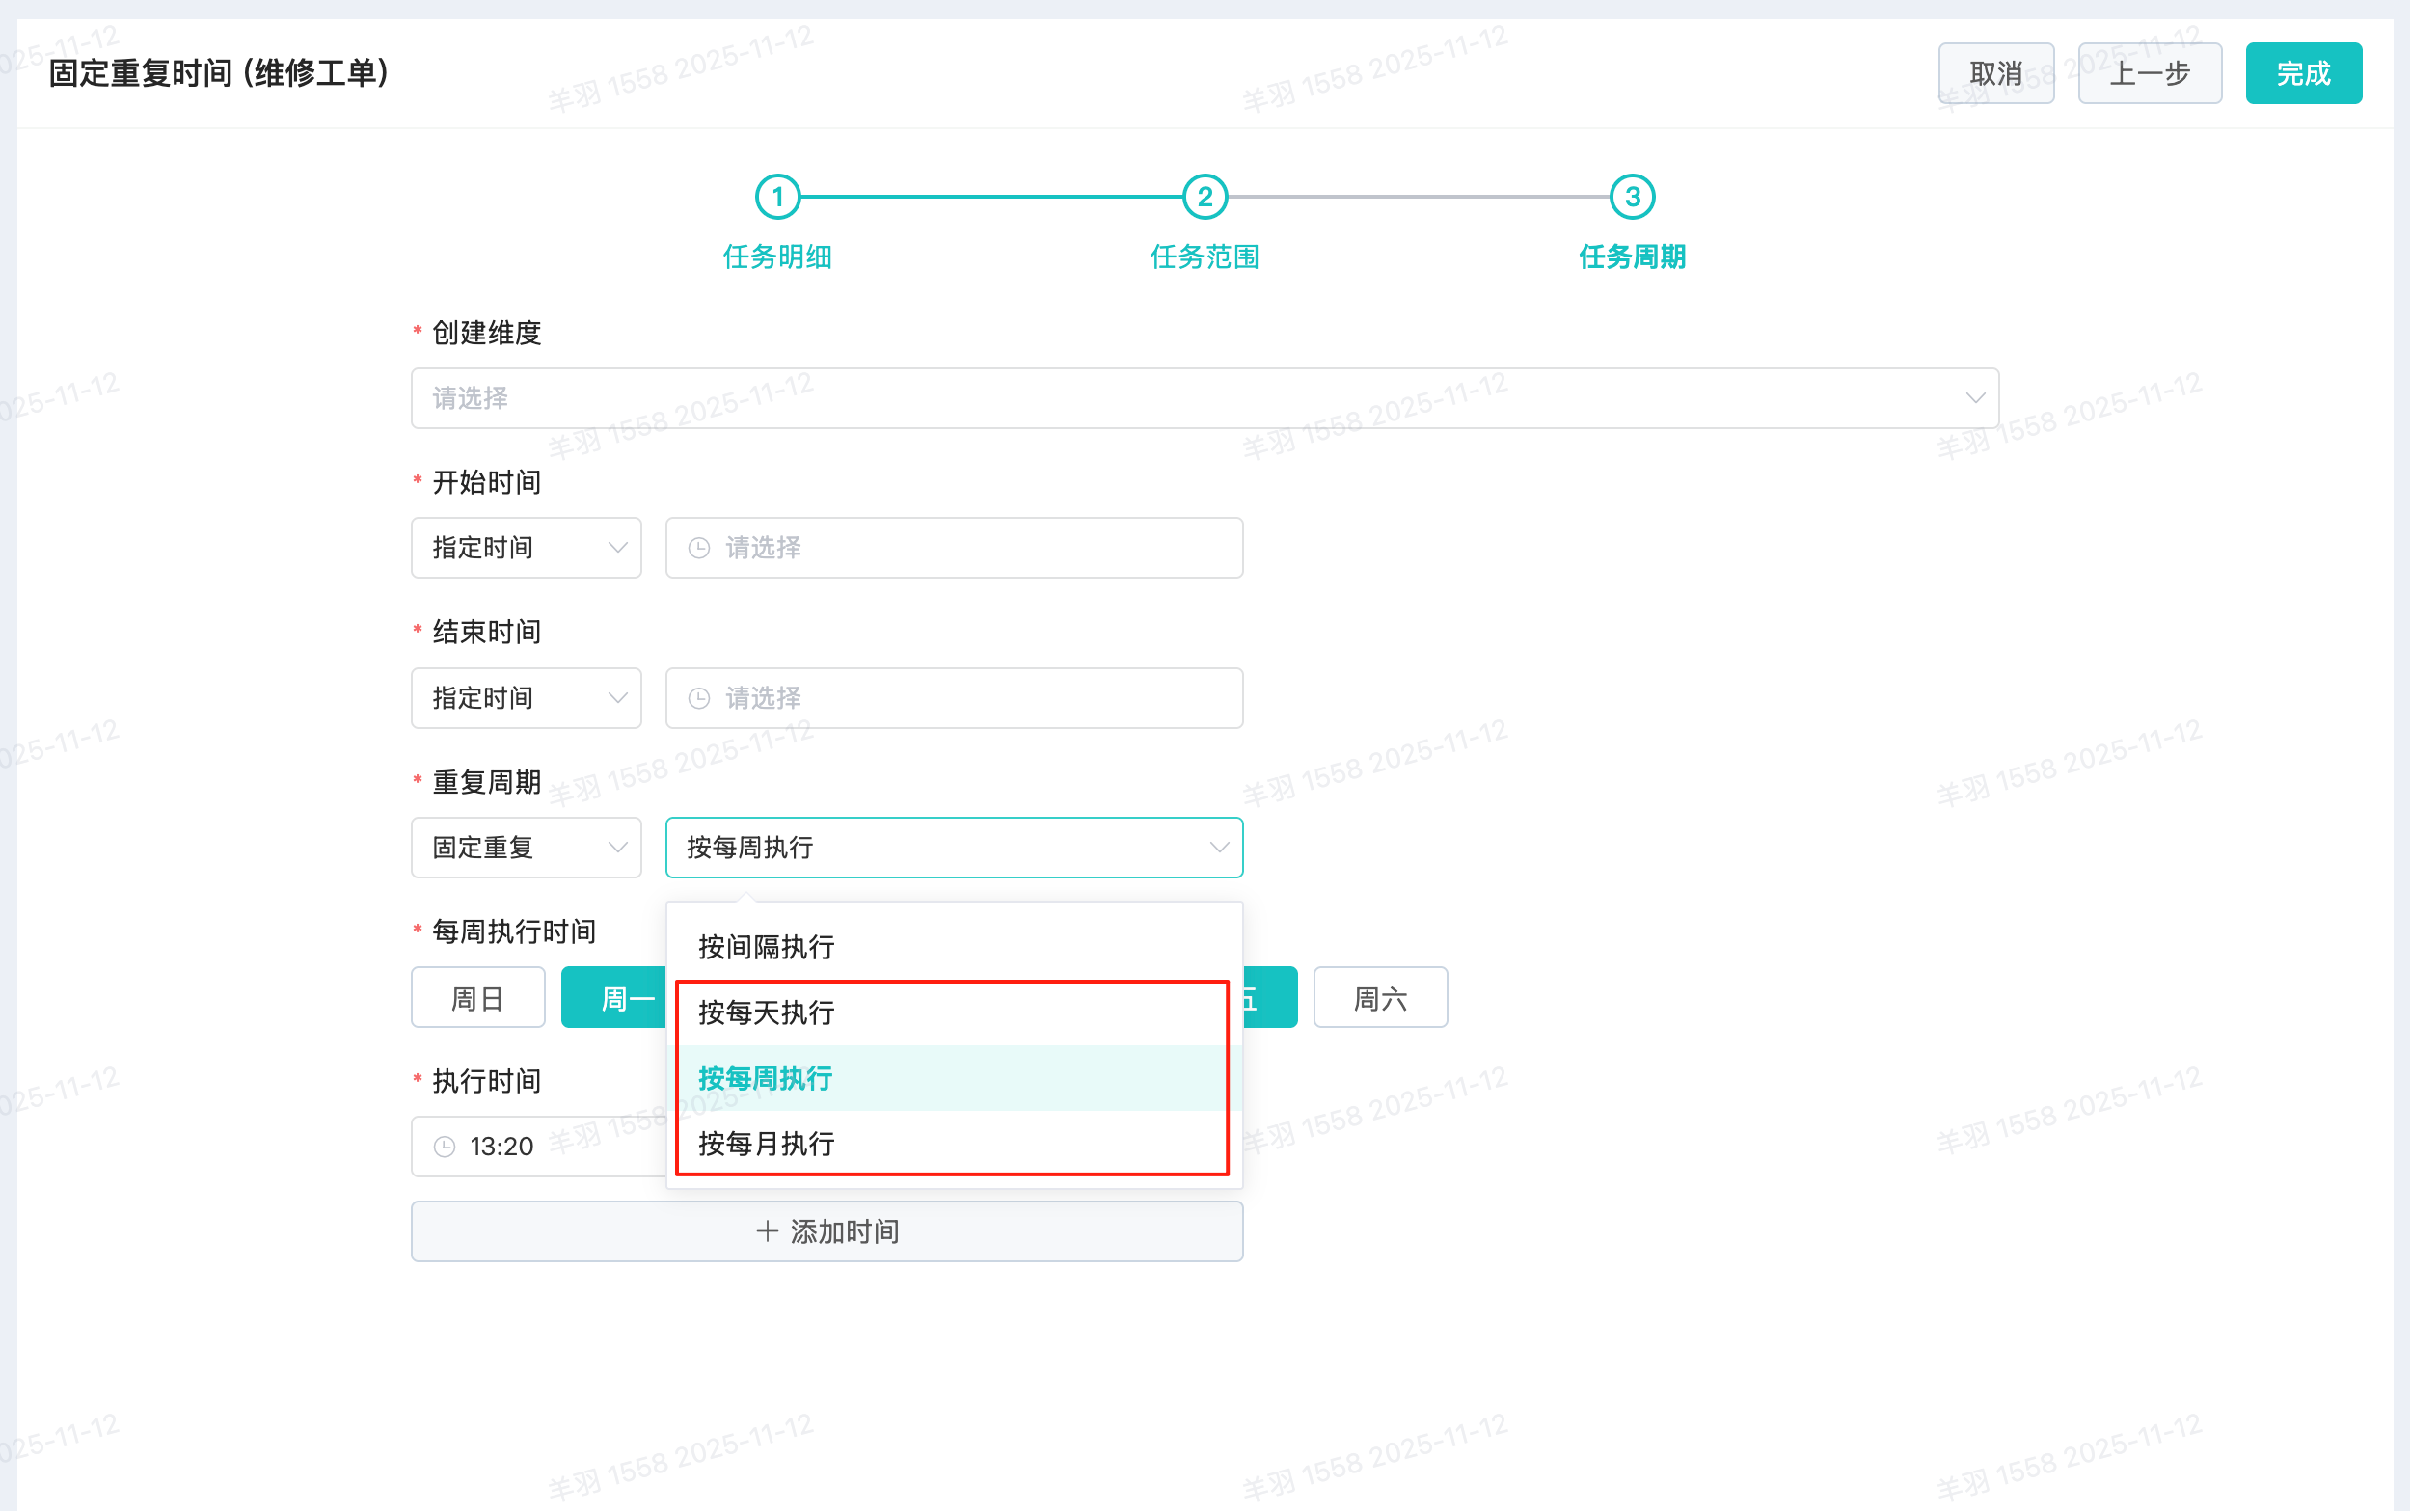Click step 2 circle 任务范围
The image size is (2411, 1512).
1204,197
